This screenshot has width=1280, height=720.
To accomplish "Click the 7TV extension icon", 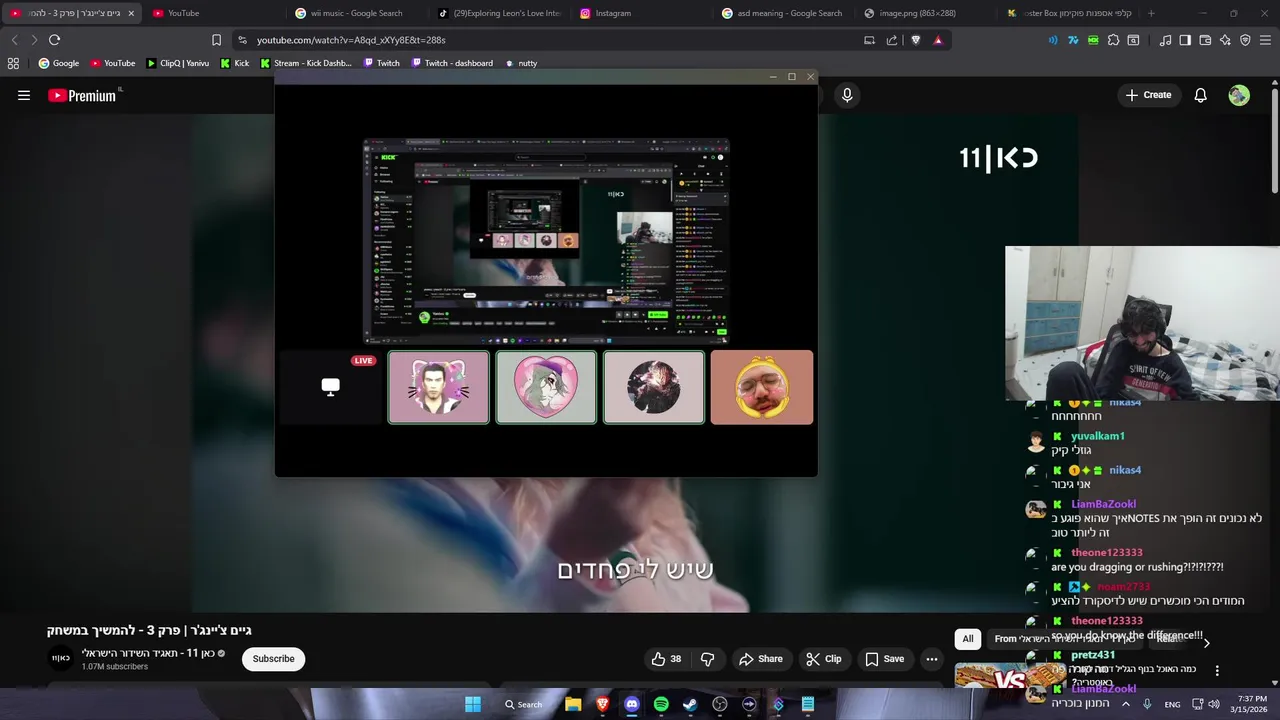I will click(1073, 40).
